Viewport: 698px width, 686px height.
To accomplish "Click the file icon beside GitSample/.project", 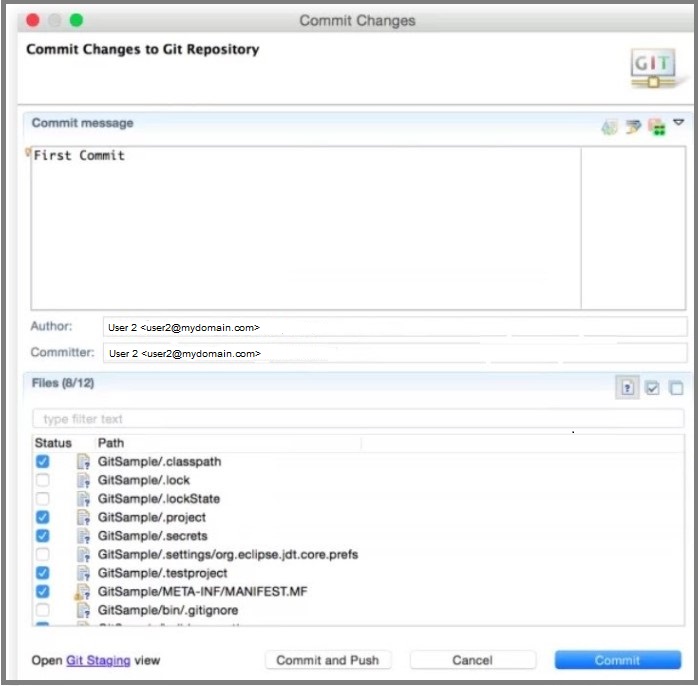I will tap(83, 517).
